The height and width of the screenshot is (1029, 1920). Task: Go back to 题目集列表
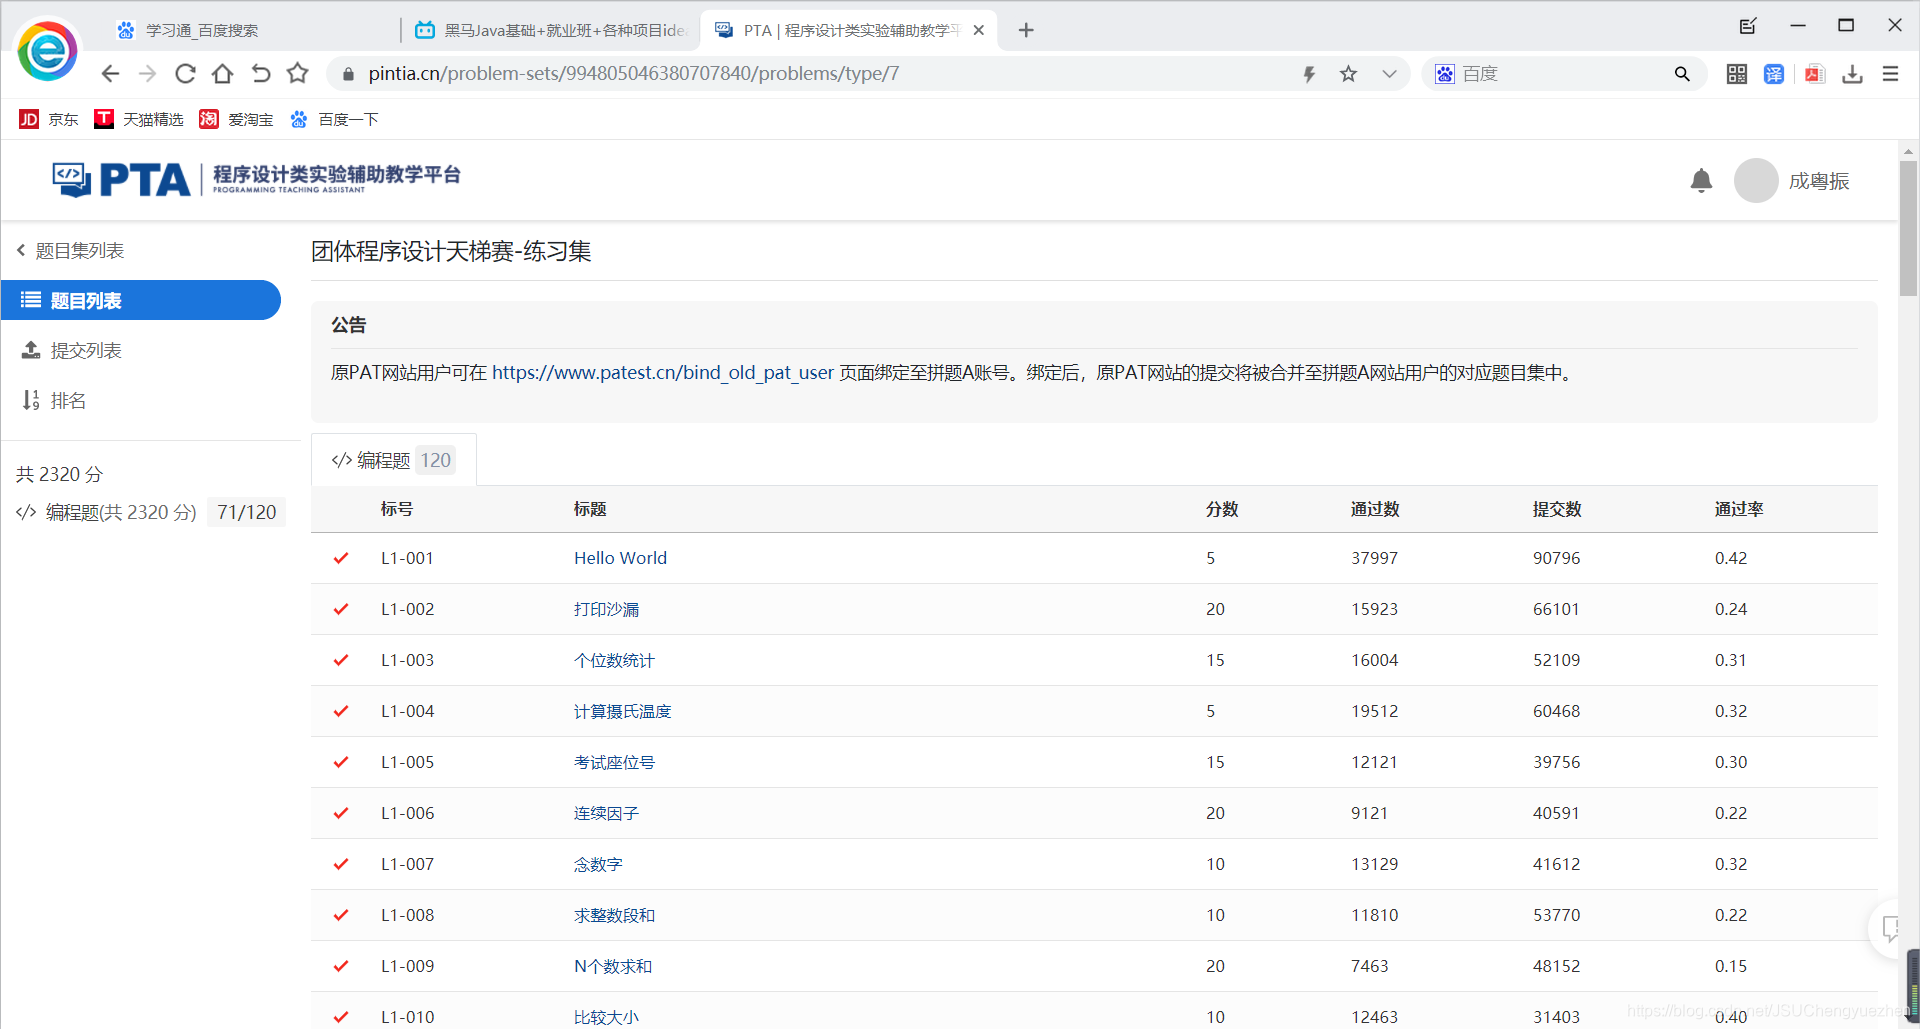(x=70, y=251)
